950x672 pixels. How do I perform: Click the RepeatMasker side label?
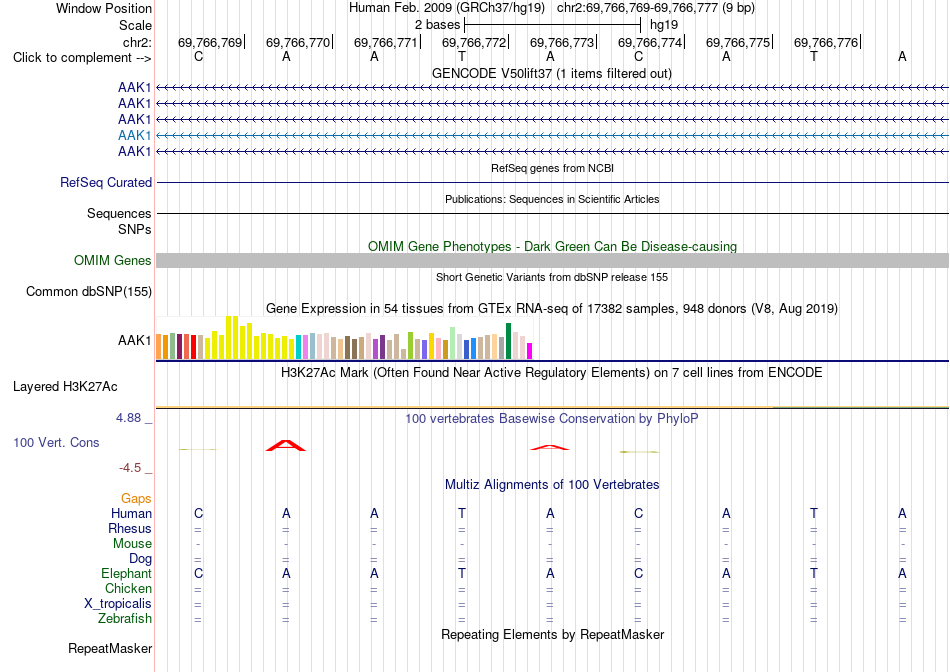[x=110, y=648]
